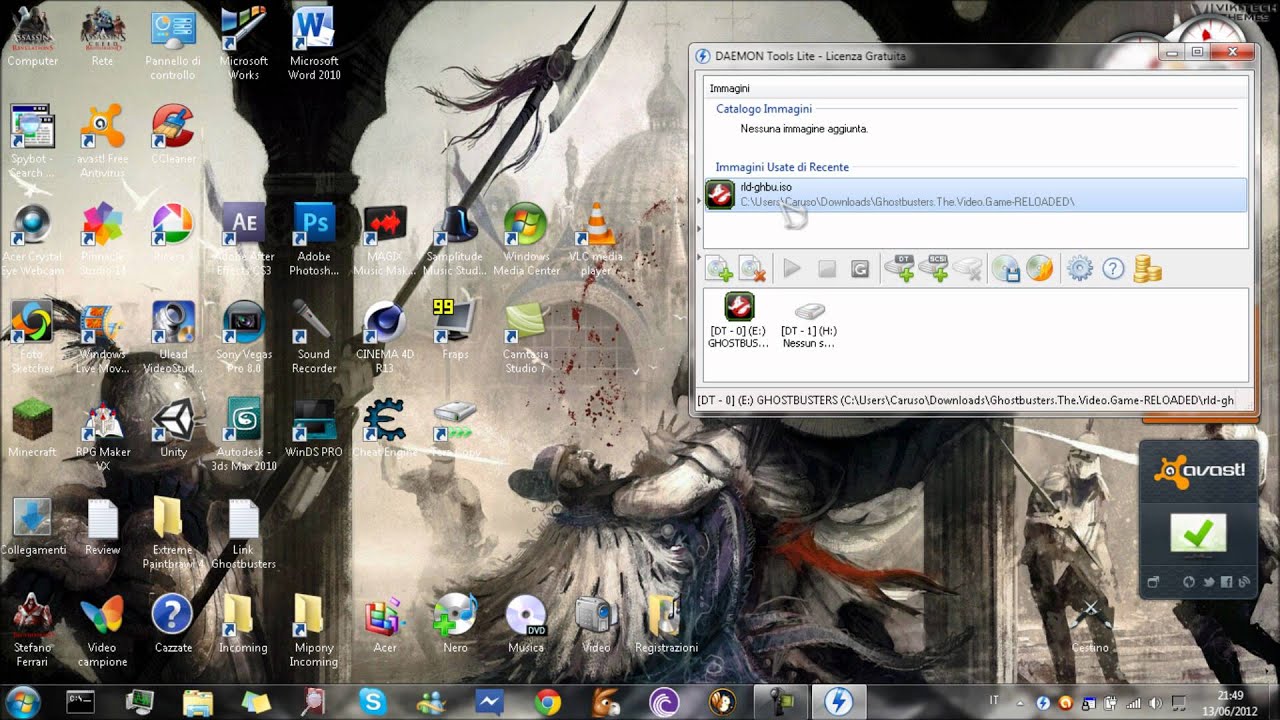1280x720 pixels.
Task: Click the Facebook icon in avast gadget
Action: point(1226,582)
